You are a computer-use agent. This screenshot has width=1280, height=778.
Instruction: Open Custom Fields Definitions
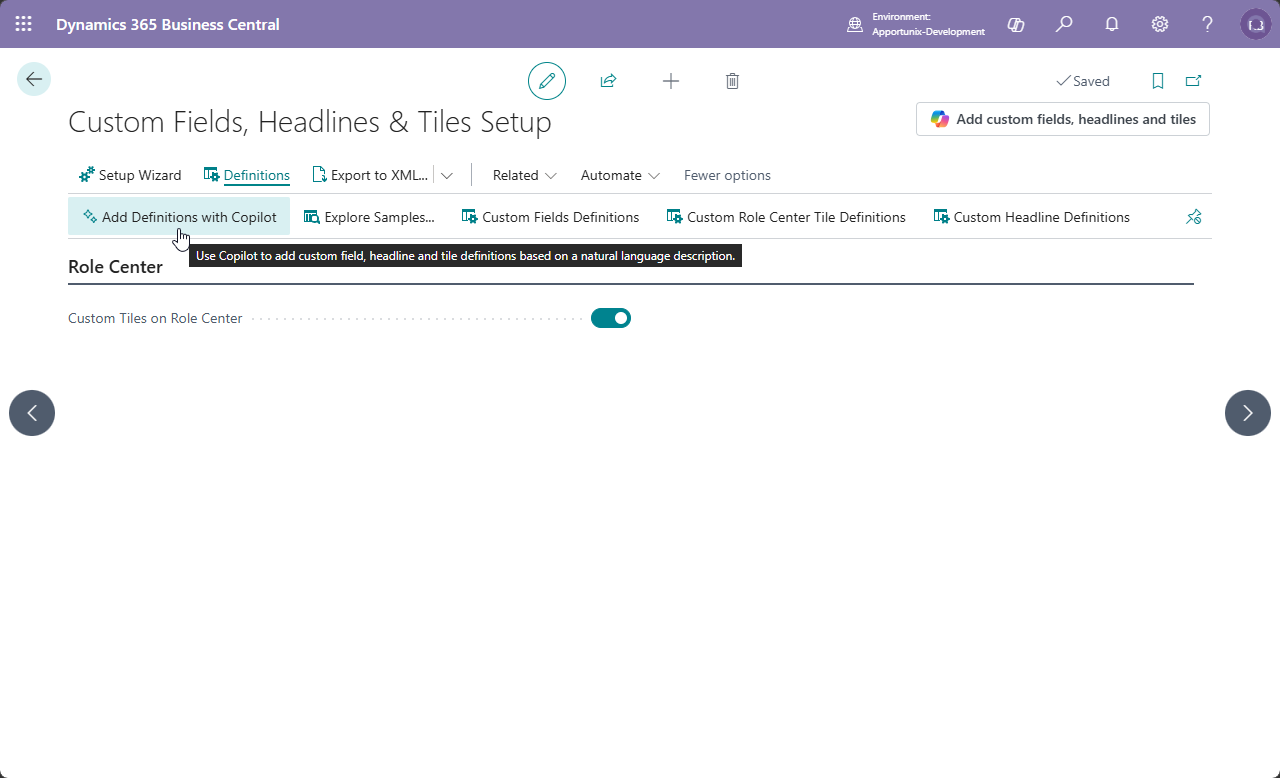[550, 217]
